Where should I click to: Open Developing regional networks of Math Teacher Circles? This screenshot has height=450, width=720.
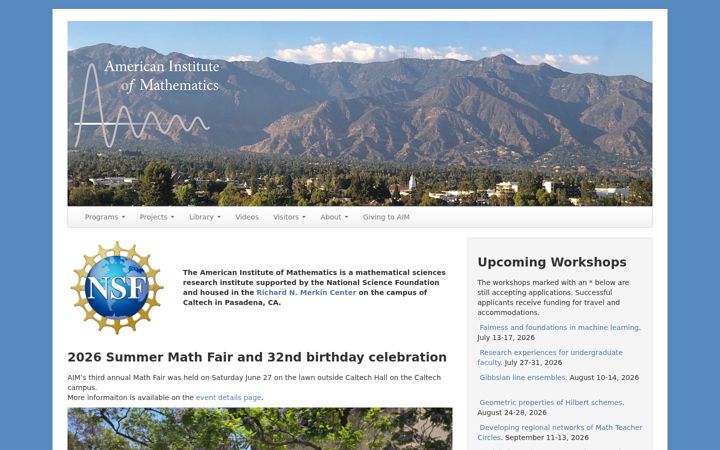point(560,432)
